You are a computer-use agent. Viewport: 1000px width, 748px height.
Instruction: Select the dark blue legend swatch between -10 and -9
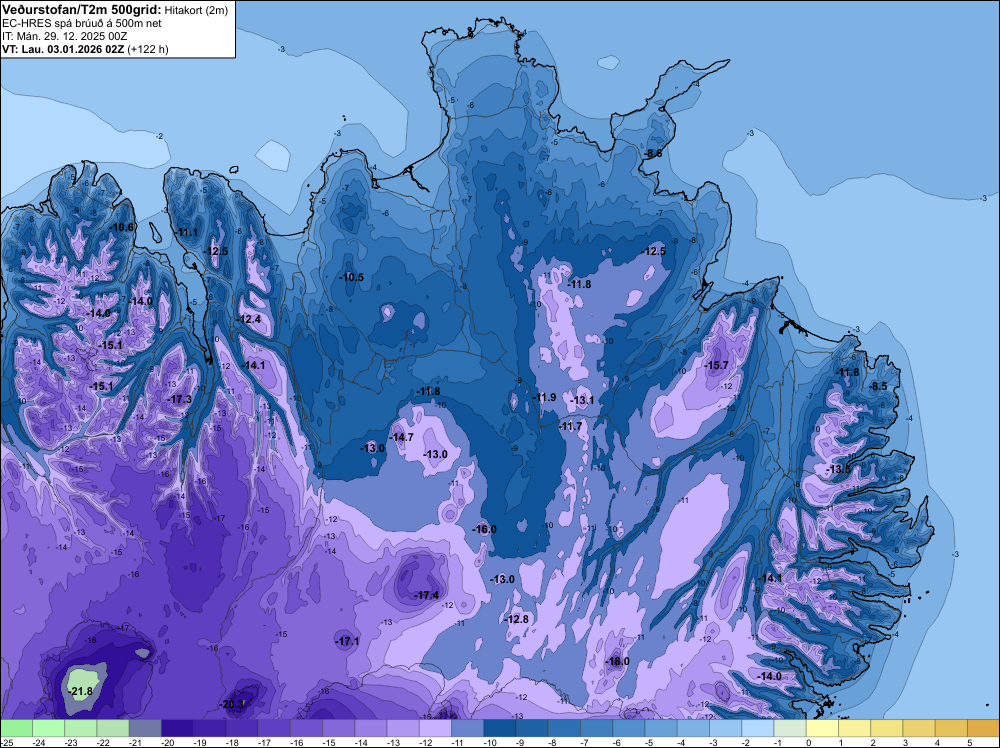[500, 728]
